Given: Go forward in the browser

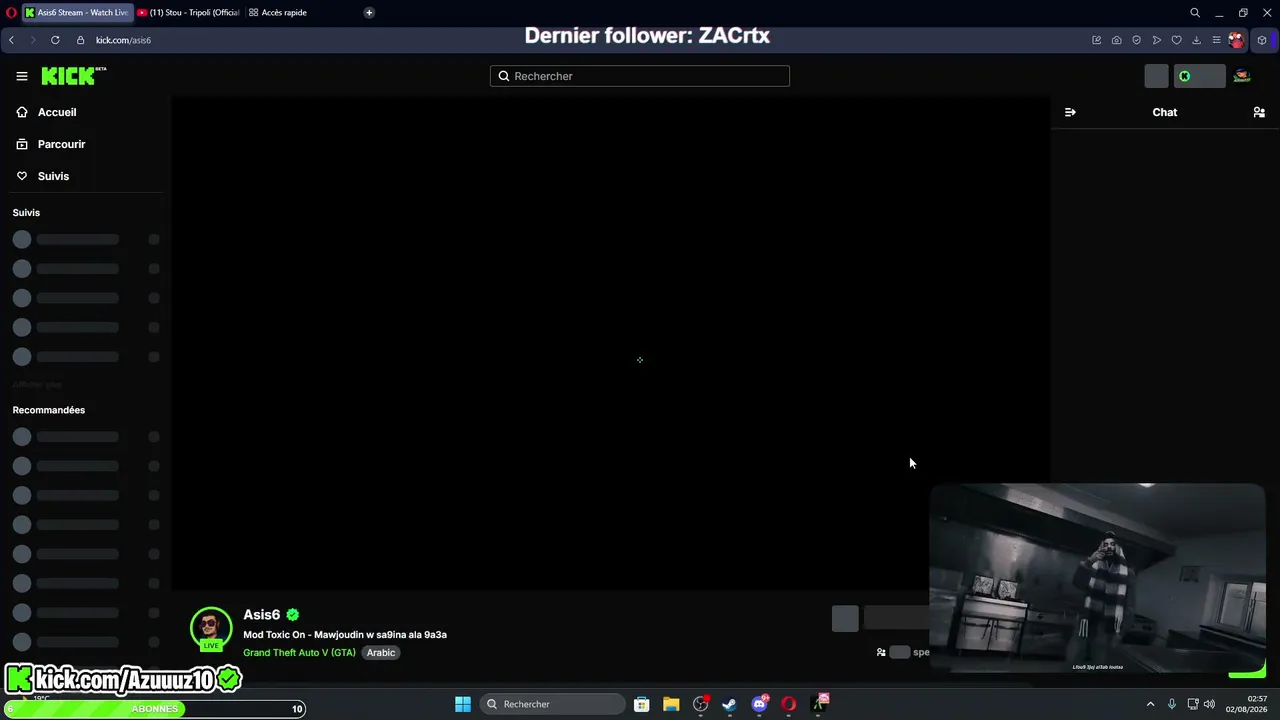Looking at the screenshot, I should point(32,40).
